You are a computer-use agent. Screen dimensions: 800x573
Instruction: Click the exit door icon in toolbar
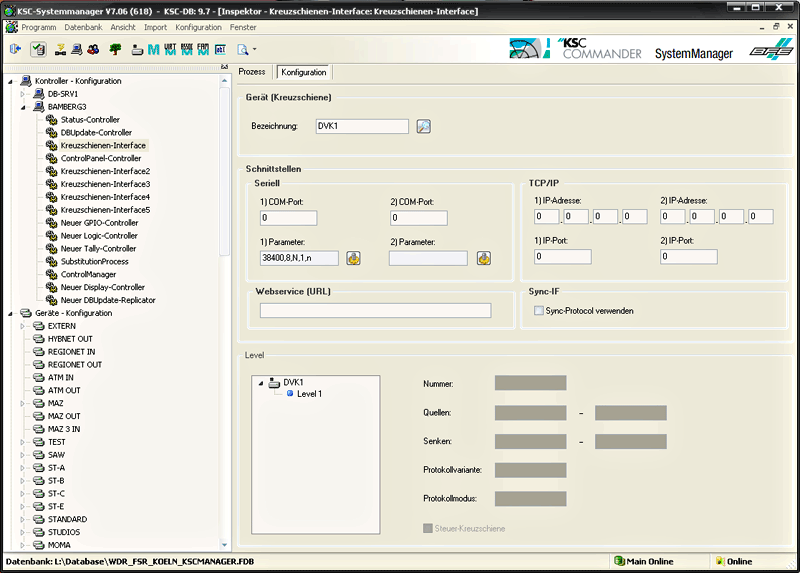pyautogui.click(x=15, y=48)
